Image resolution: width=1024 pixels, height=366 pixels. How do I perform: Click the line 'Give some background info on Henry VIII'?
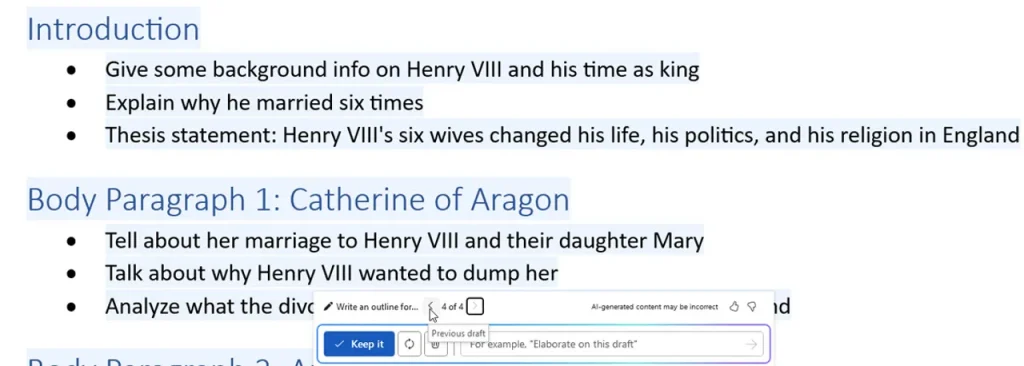(402, 70)
